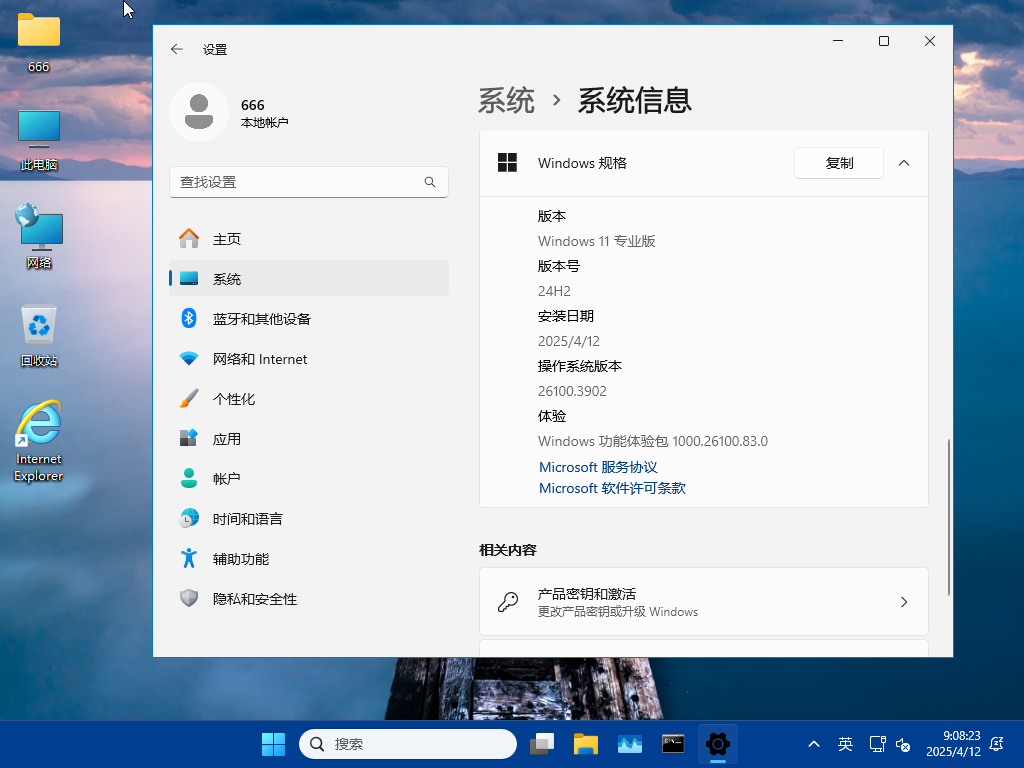Open 应用 settings
1024x768 pixels.
(308, 439)
